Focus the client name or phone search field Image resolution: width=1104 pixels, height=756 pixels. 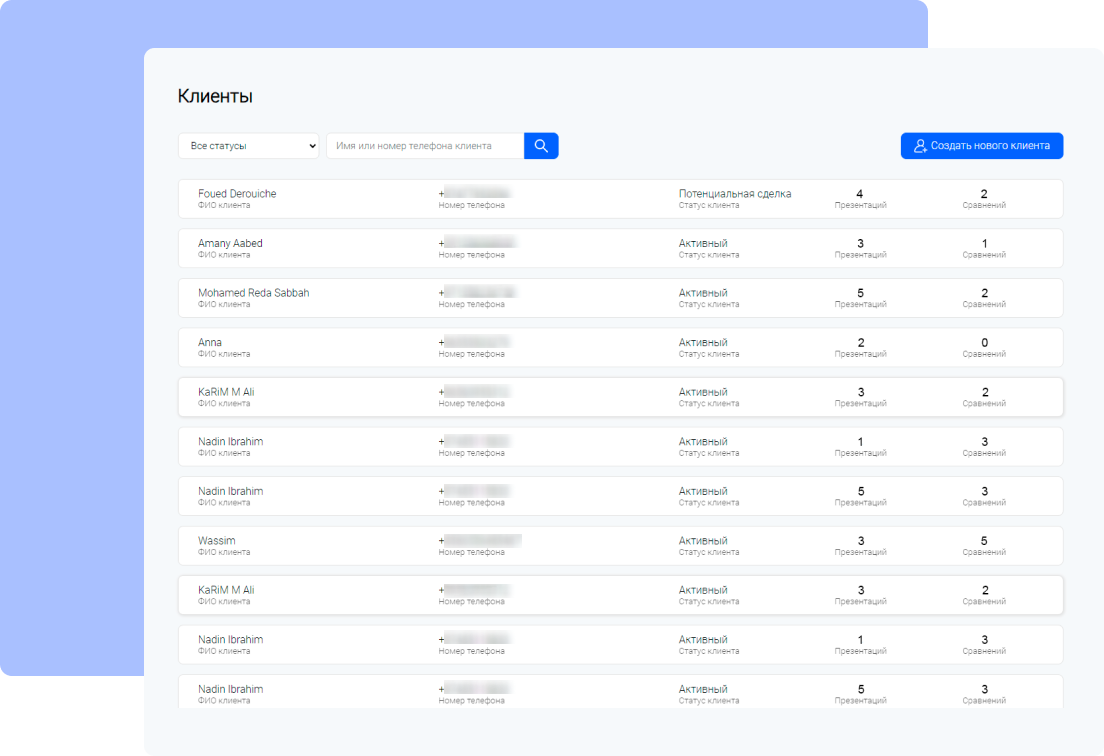click(x=425, y=146)
